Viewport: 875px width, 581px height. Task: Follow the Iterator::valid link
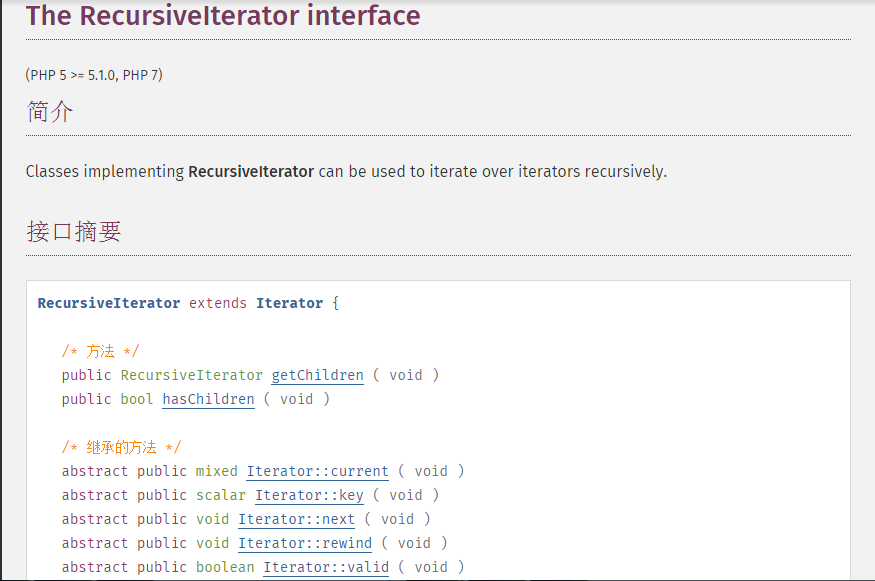point(326,567)
